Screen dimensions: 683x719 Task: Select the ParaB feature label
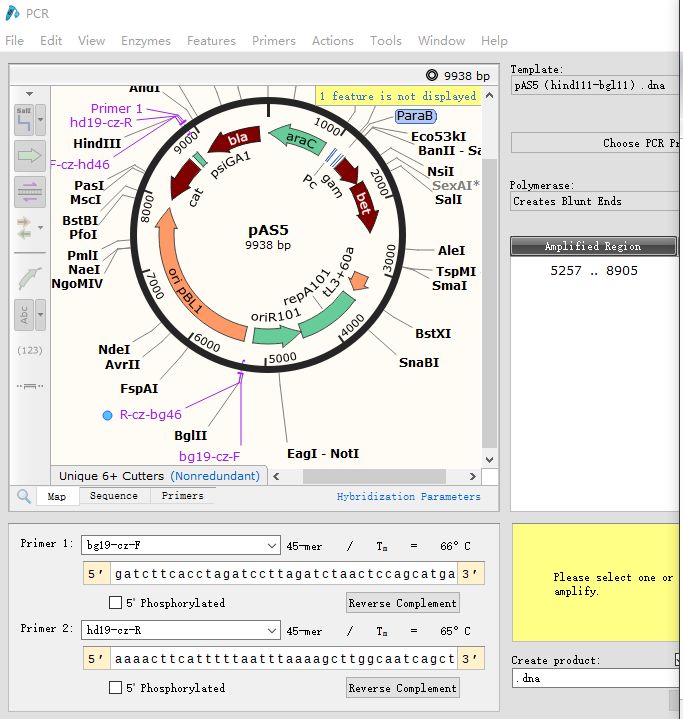tap(415, 116)
